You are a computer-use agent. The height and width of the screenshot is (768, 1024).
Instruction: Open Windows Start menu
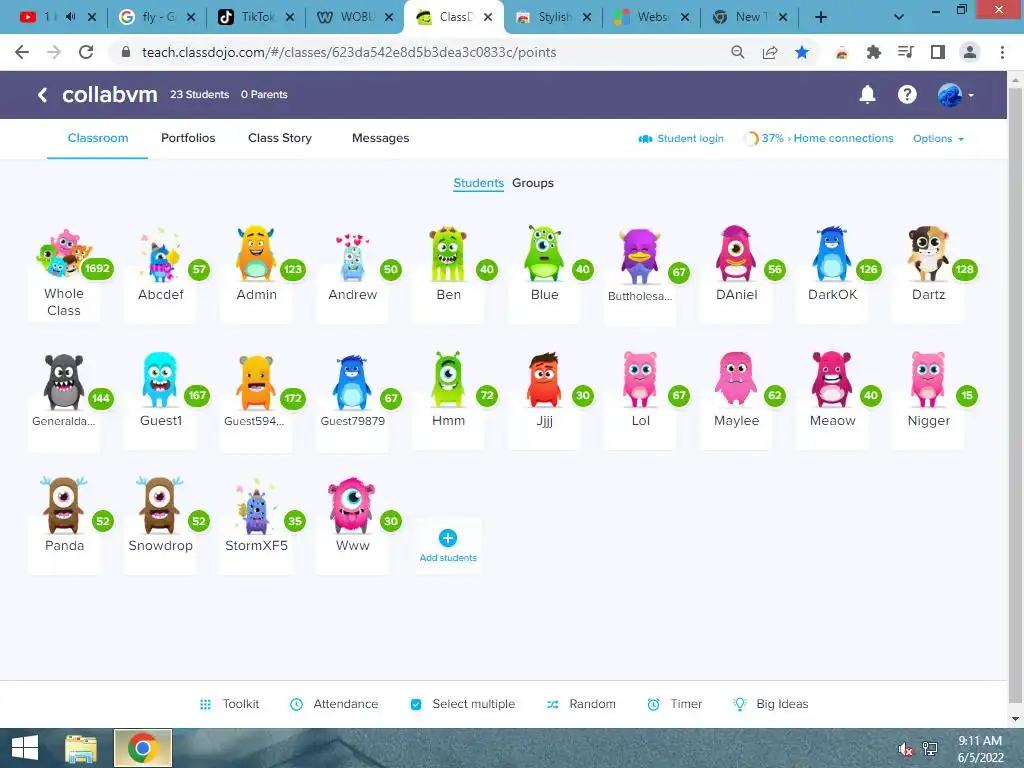coord(25,748)
